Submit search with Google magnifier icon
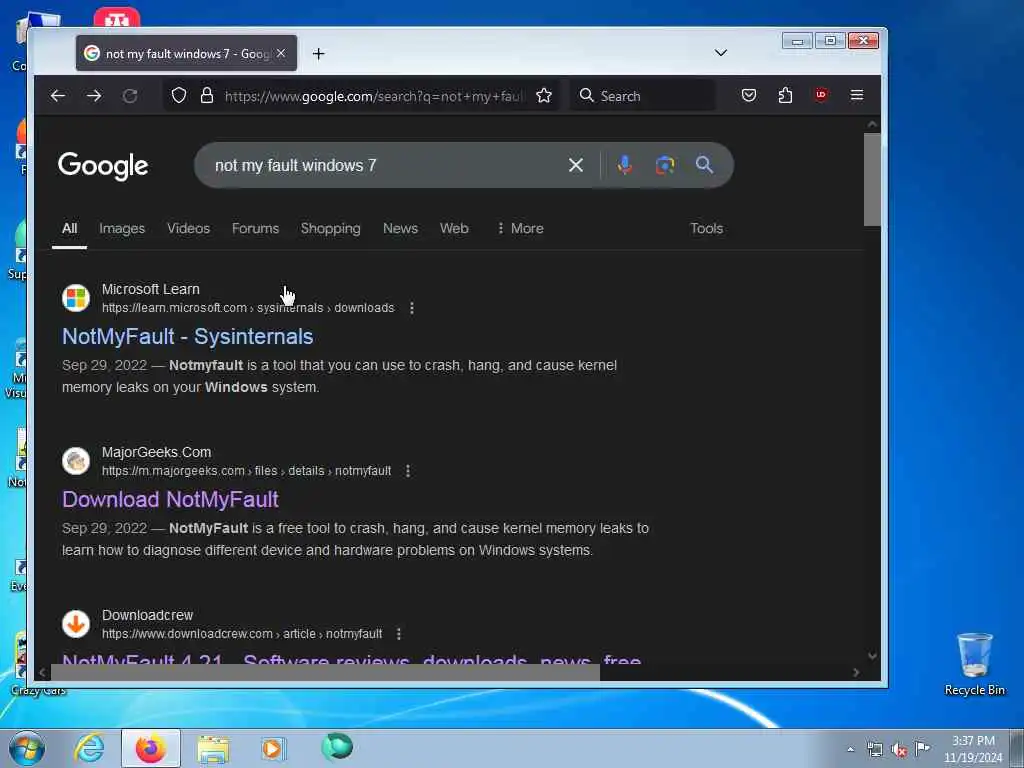Viewport: 1024px width, 768px height. 704,165
